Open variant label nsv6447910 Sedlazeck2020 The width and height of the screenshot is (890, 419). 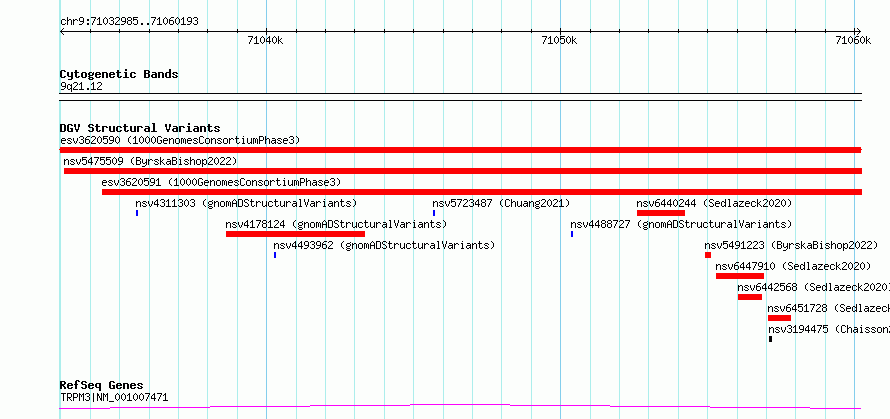[793, 266]
